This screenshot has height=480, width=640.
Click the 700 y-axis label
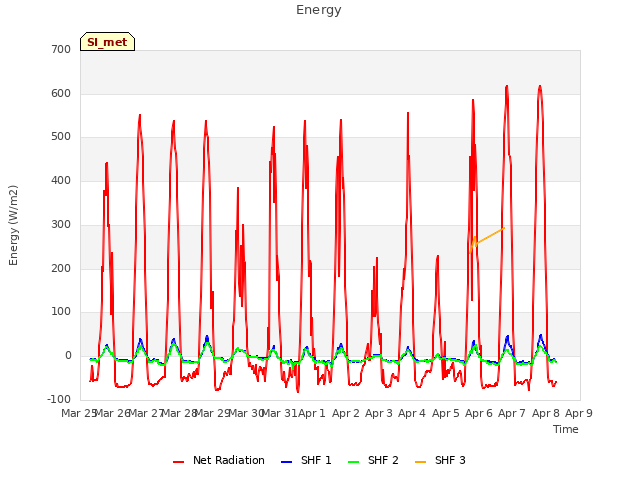(61, 49)
